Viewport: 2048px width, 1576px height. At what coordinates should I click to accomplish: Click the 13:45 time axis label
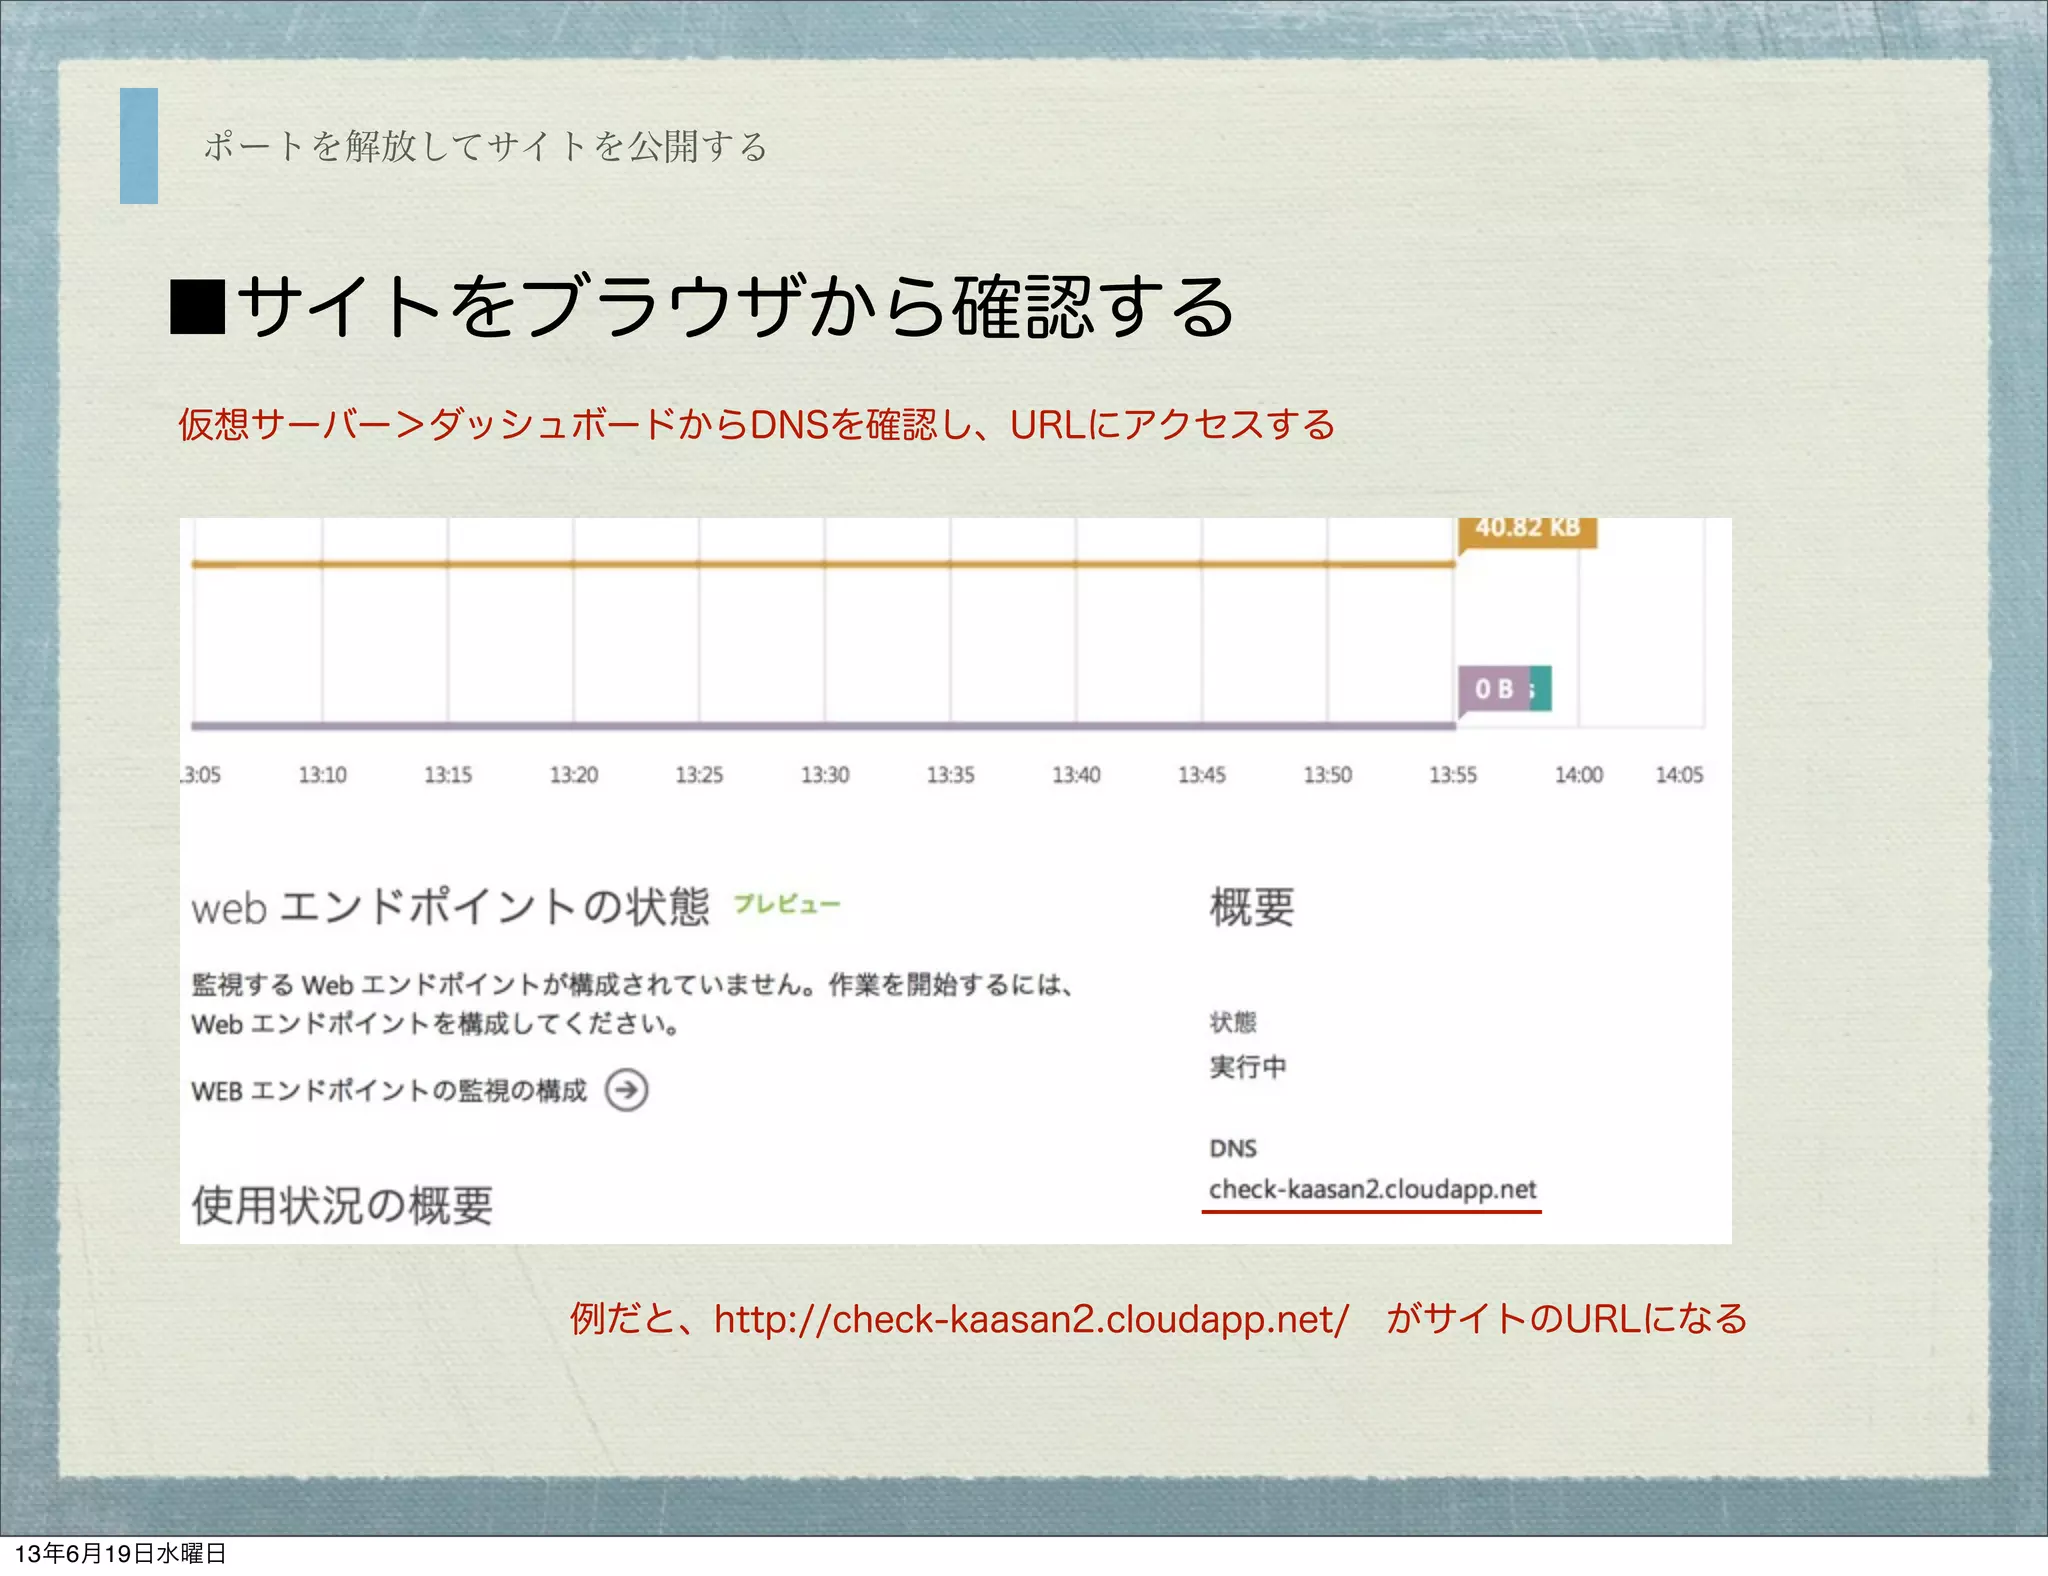(x=1202, y=775)
